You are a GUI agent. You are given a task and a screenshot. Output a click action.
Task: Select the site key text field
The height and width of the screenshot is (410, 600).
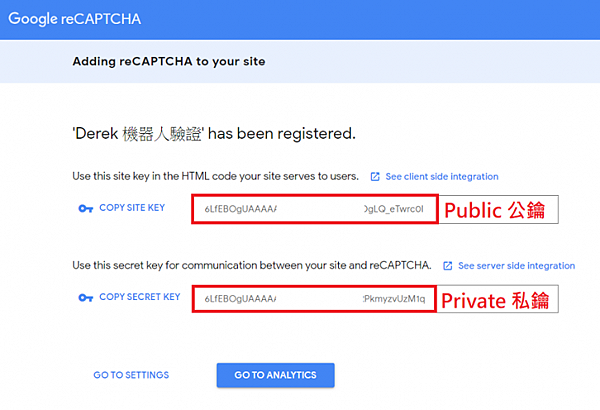click(x=314, y=210)
